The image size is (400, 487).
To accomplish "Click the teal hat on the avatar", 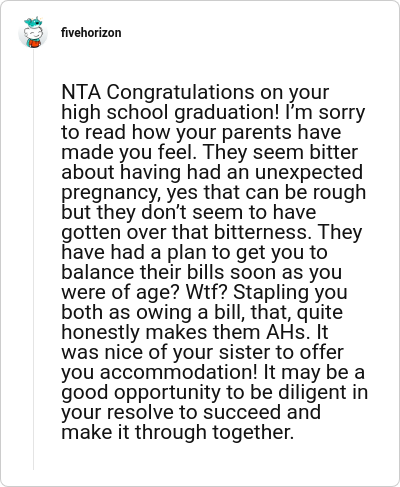I will pyautogui.click(x=33, y=22).
